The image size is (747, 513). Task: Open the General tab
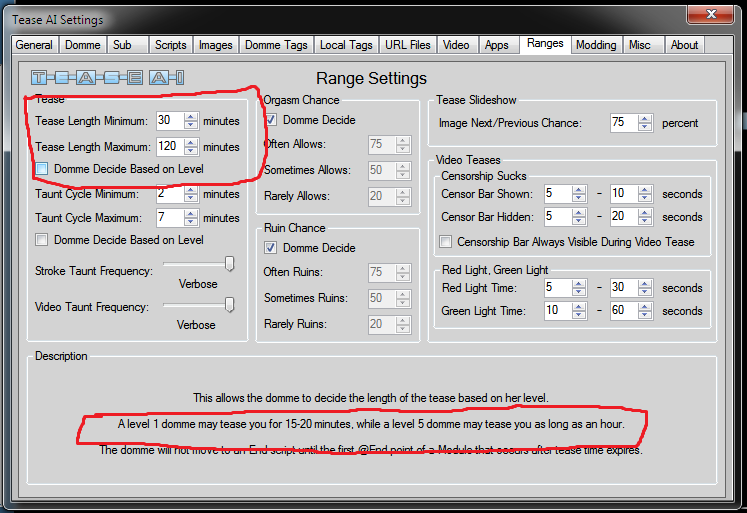[34, 45]
